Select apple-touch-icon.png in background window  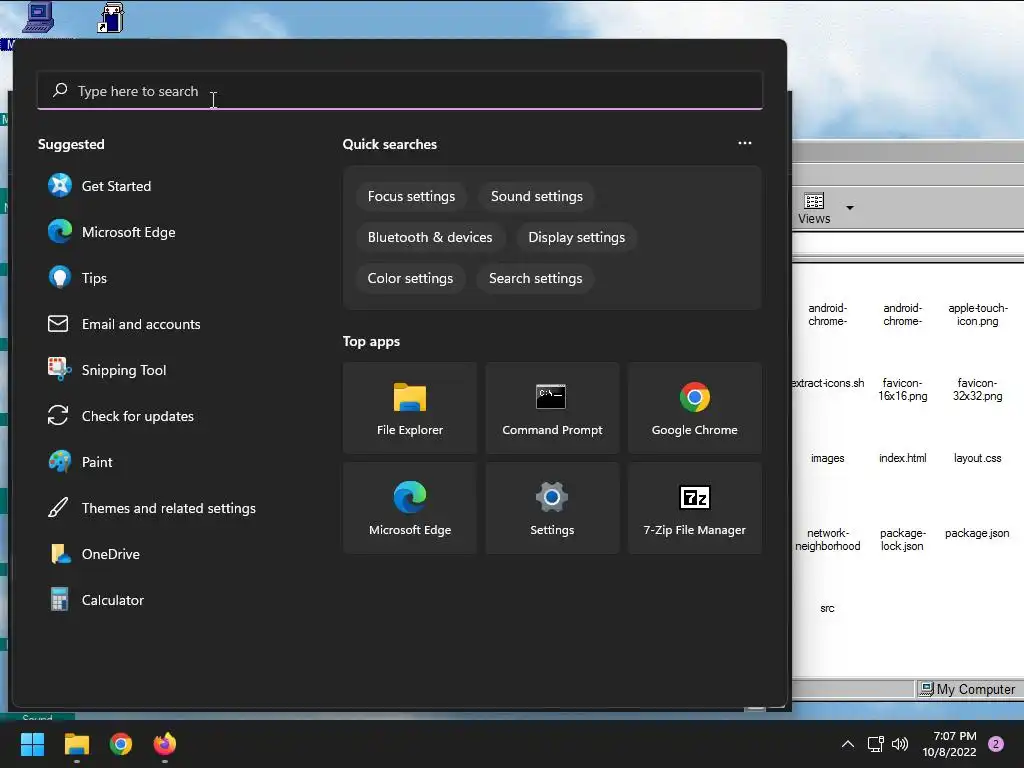click(978, 314)
